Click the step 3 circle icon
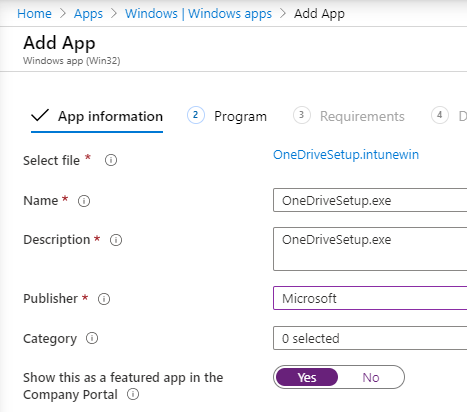The width and height of the screenshot is (467, 412). (x=302, y=115)
